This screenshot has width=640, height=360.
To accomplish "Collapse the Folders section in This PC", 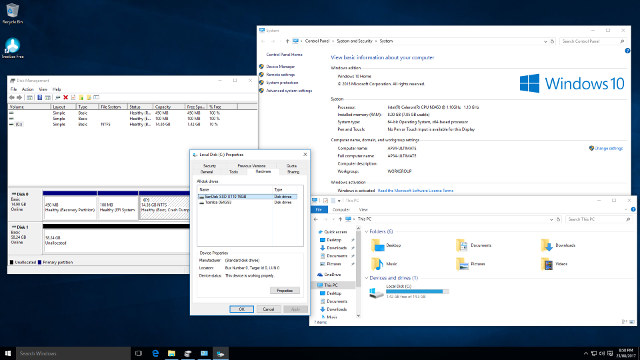I will coord(366,231).
